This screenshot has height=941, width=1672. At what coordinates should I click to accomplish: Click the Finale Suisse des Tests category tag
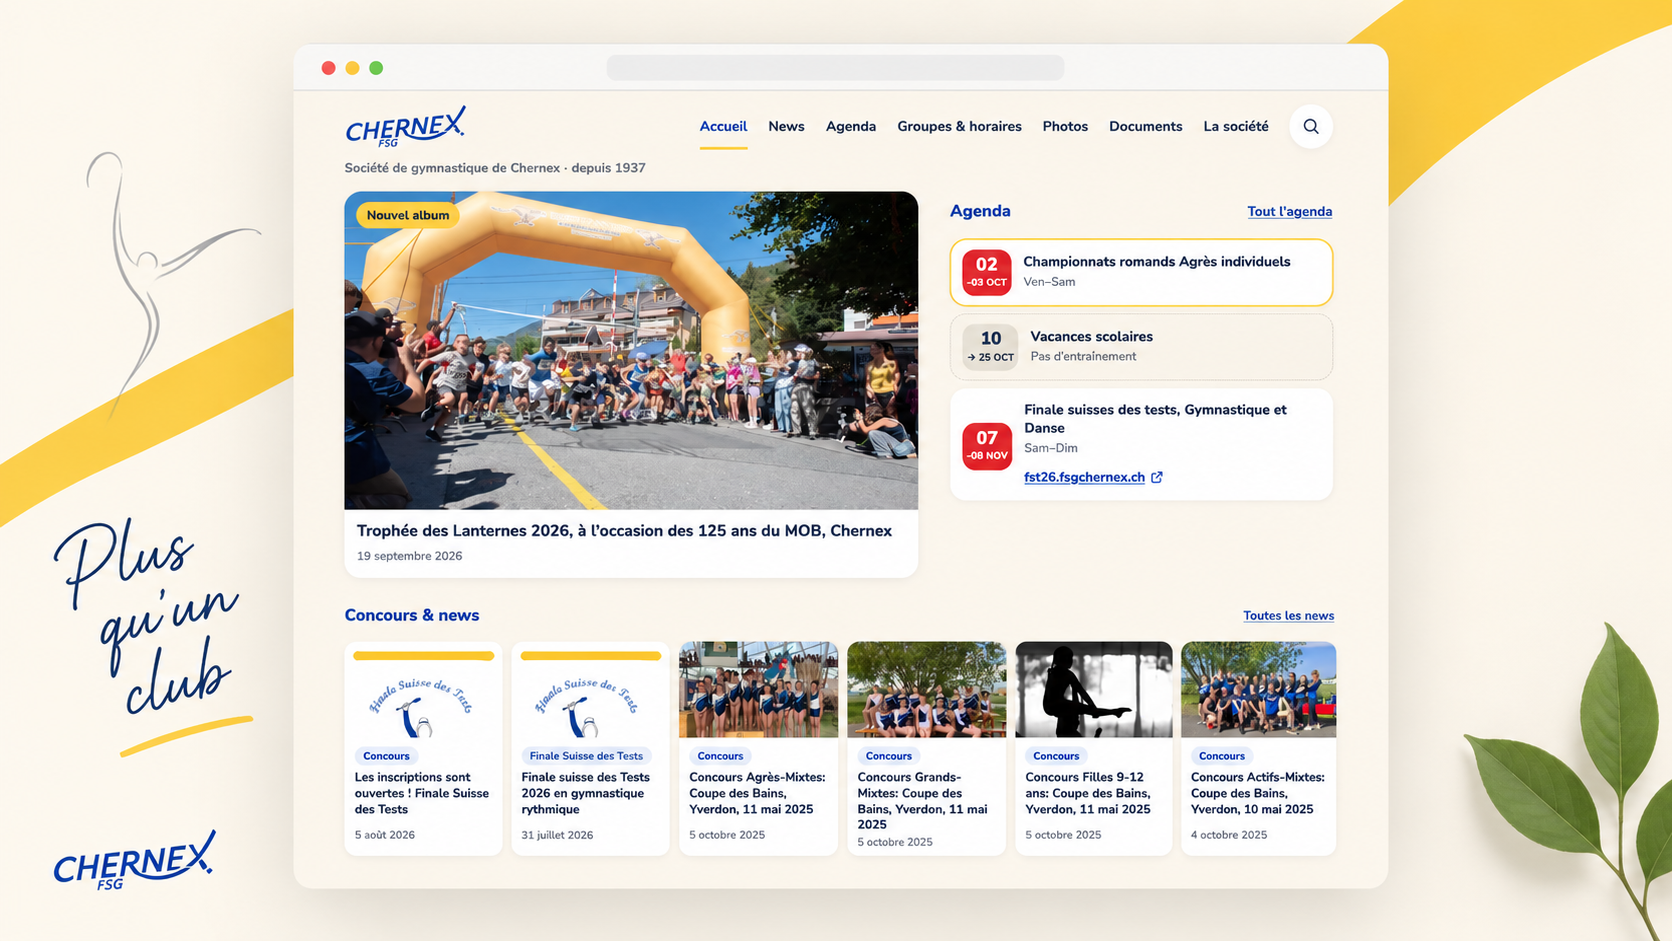tap(586, 756)
